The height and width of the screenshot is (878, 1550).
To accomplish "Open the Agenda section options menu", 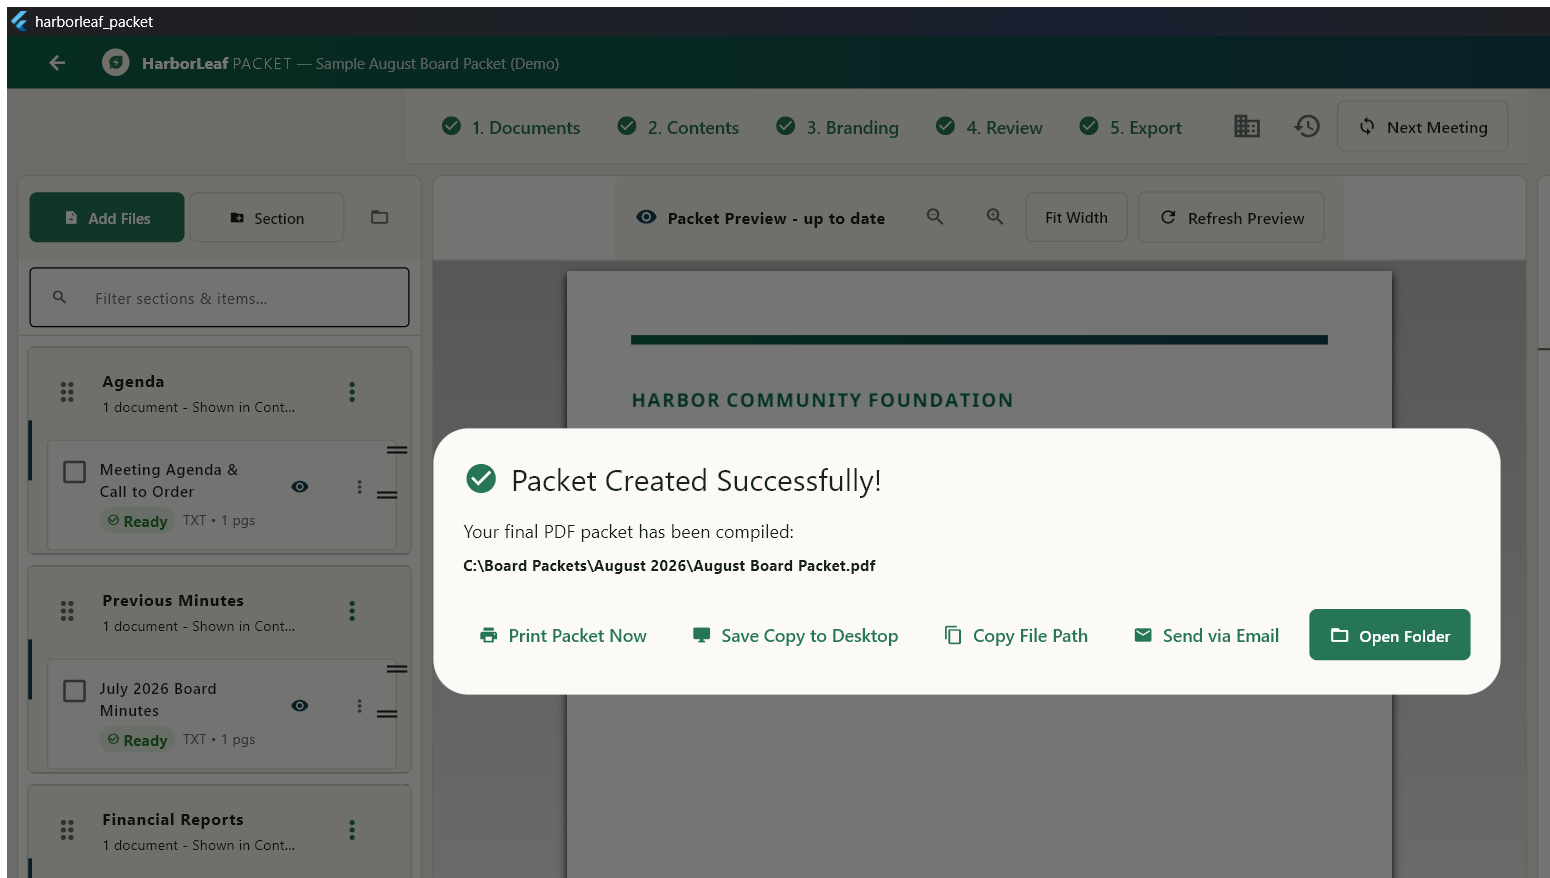I will pos(352,392).
